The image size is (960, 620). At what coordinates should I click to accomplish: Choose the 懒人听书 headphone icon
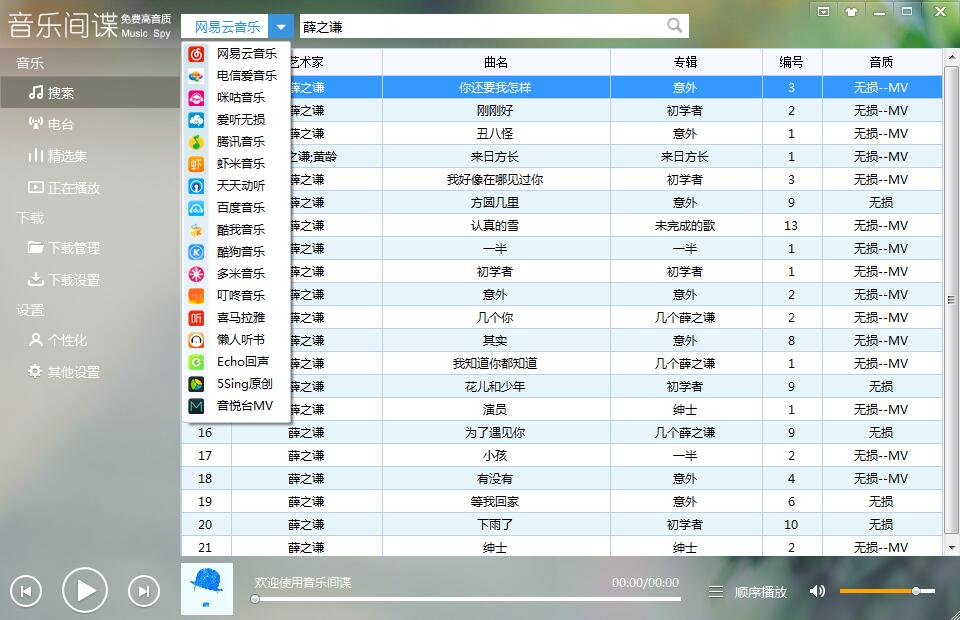[196, 340]
